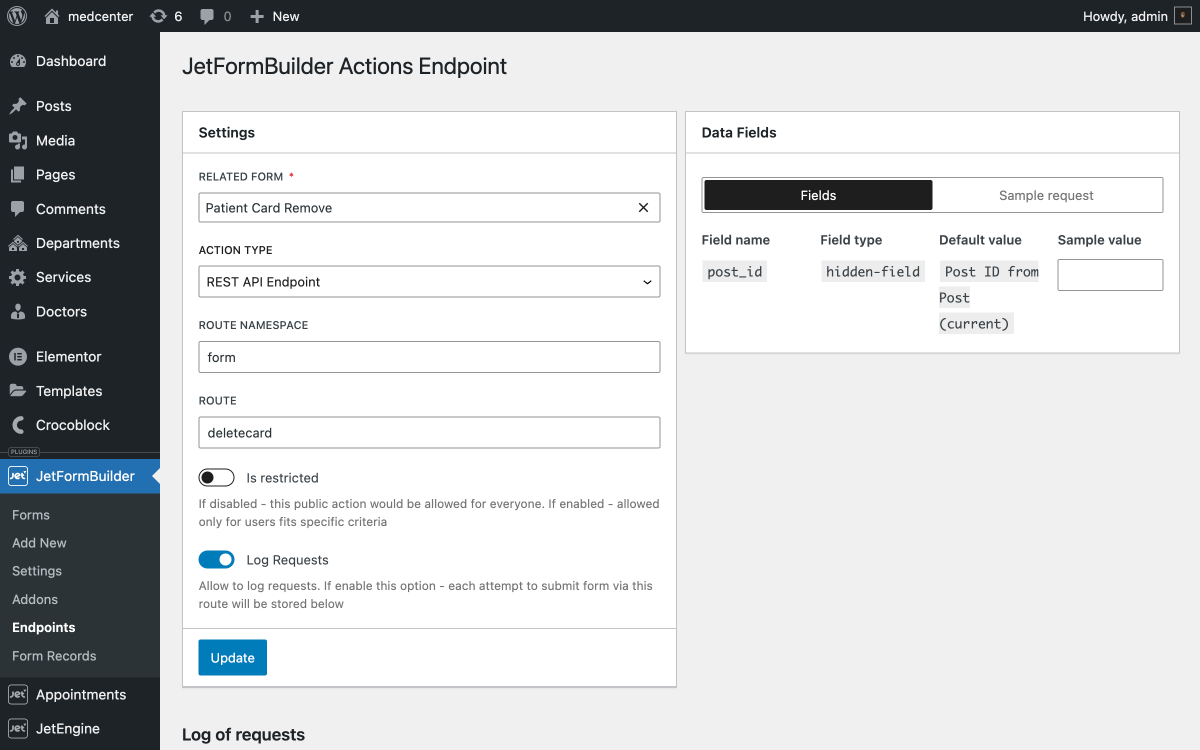This screenshot has width=1200, height=750.
Task: Click the Sample value input field
Action: [x=1110, y=274]
